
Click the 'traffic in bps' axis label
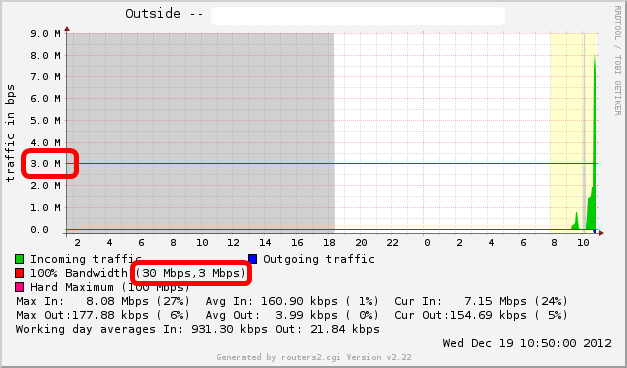pos(10,133)
